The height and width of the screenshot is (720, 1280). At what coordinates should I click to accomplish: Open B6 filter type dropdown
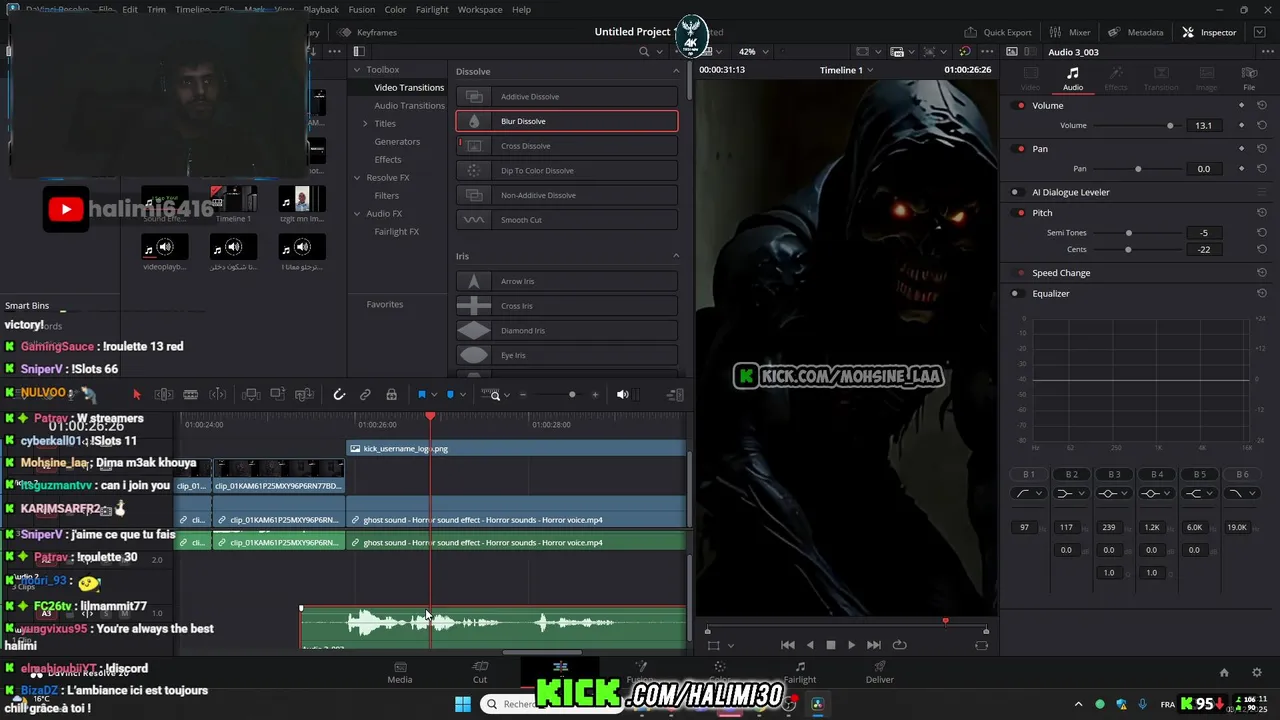(x=1242, y=493)
